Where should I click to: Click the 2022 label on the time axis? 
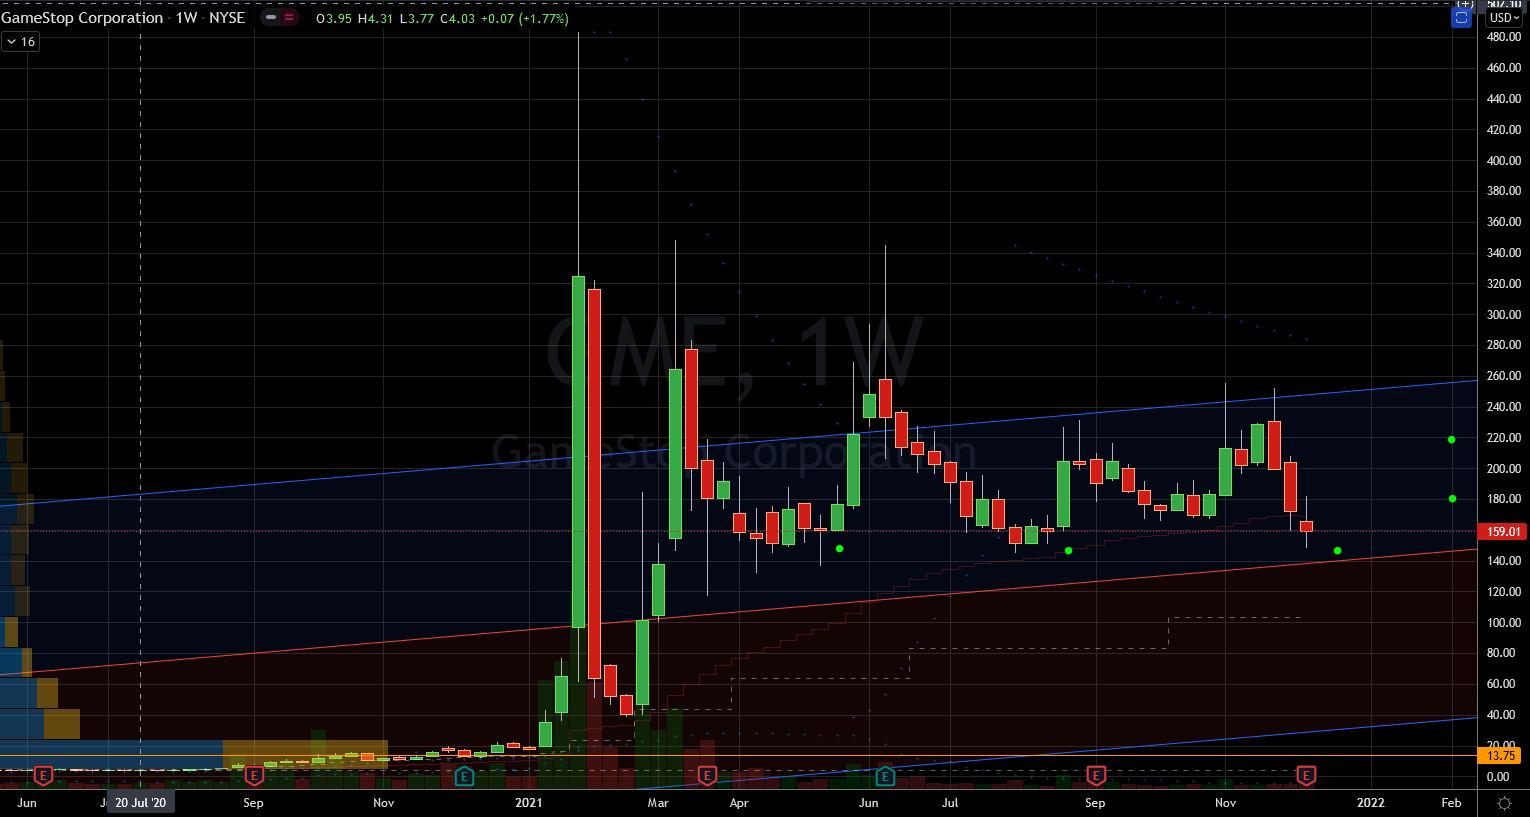pos(1370,803)
